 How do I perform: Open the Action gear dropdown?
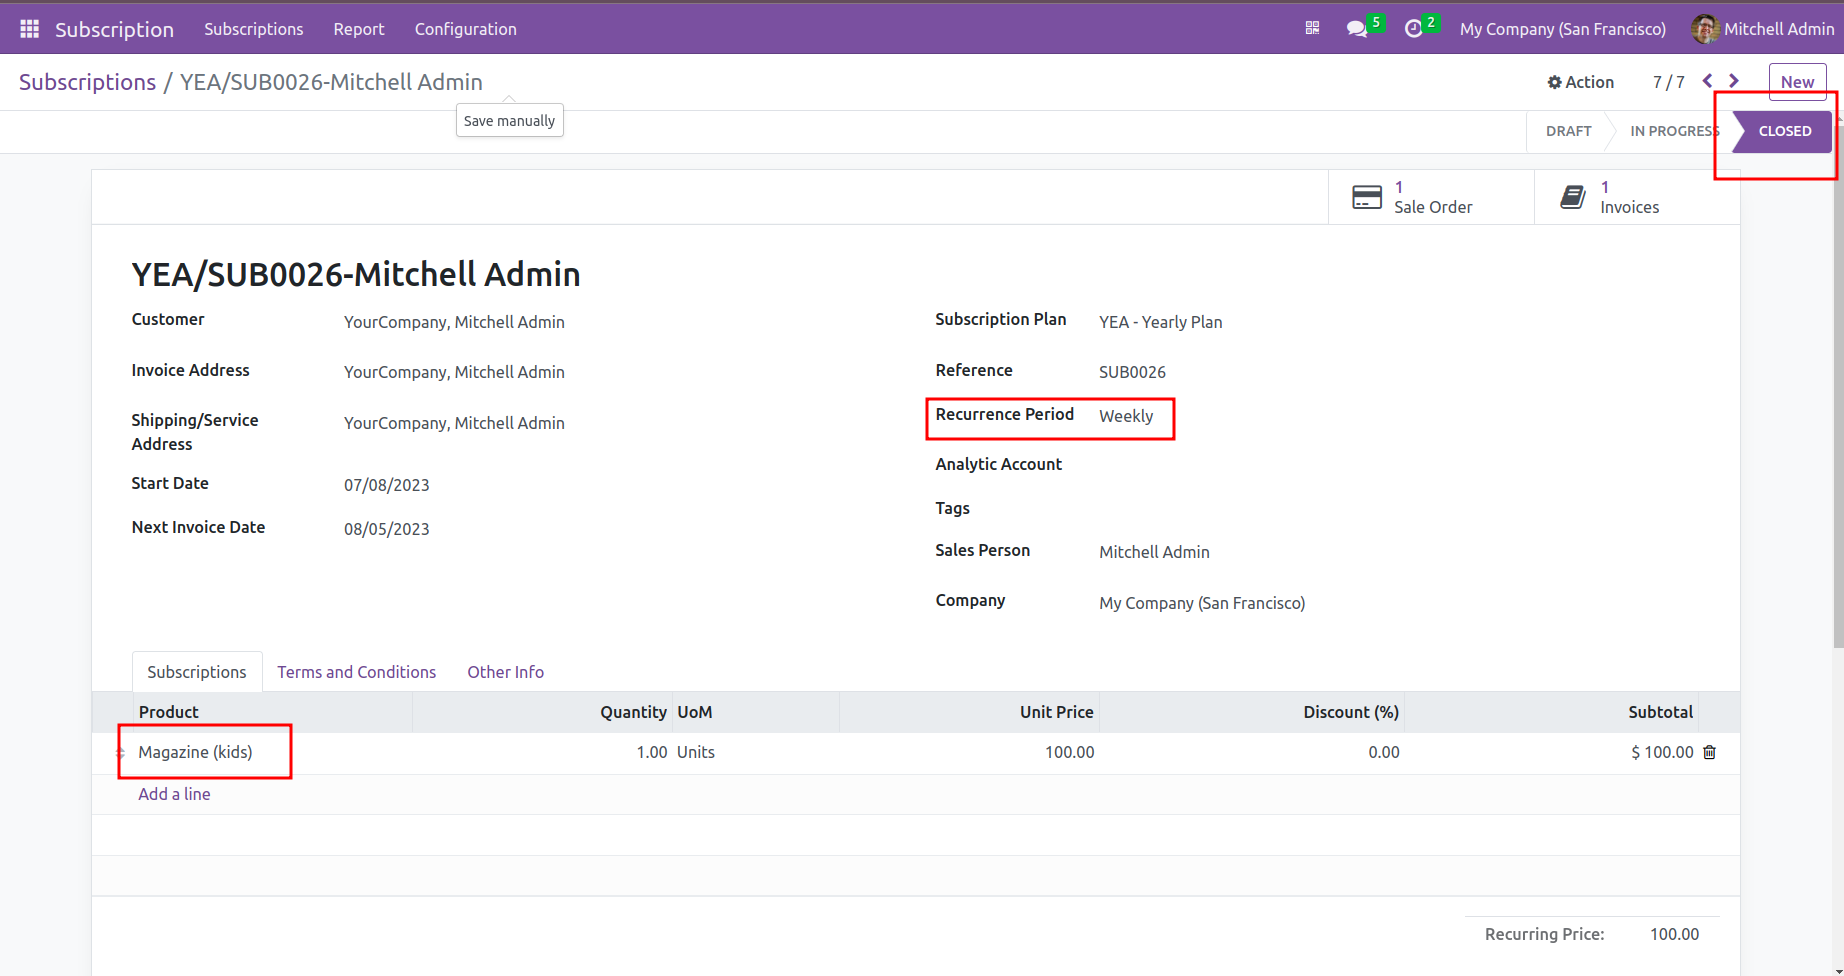[1580, 82]
